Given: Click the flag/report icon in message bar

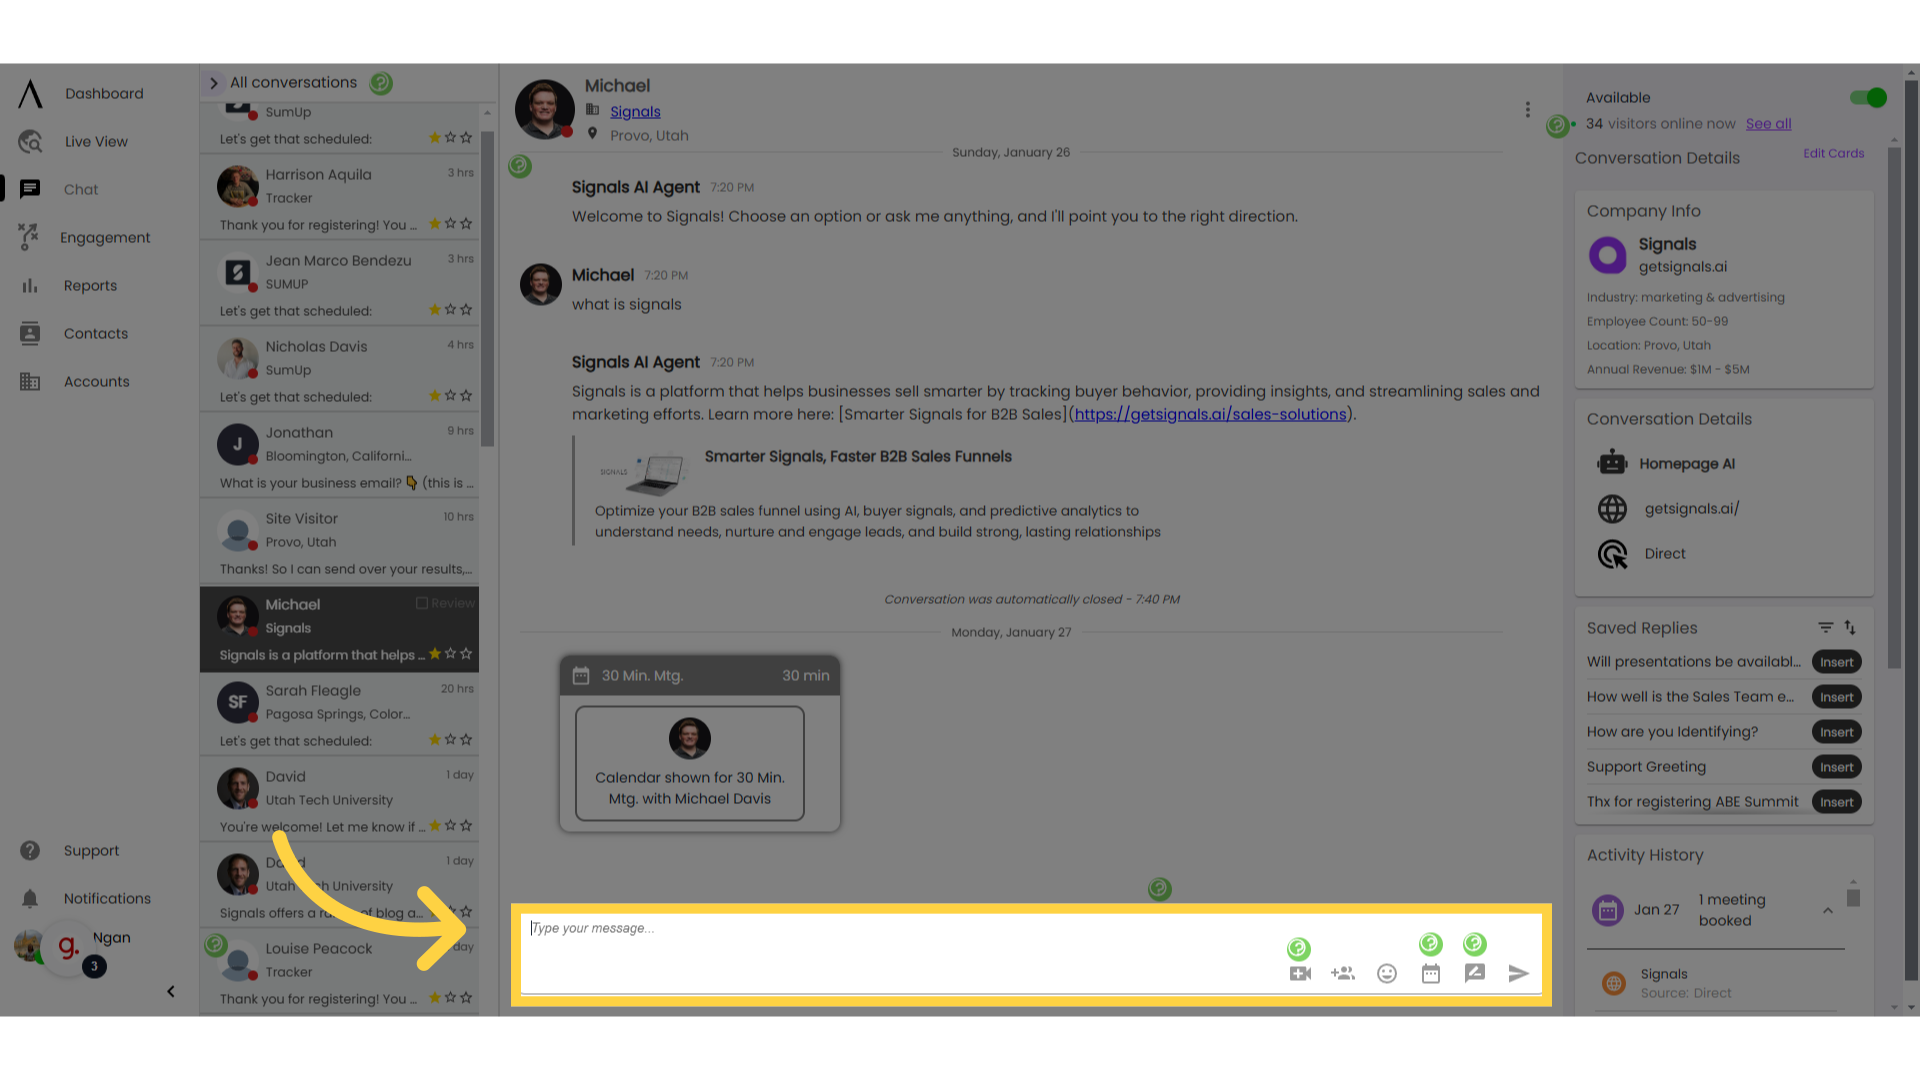Looking at the screenshot, I should pyautogui.click(x=1476, y=973).
